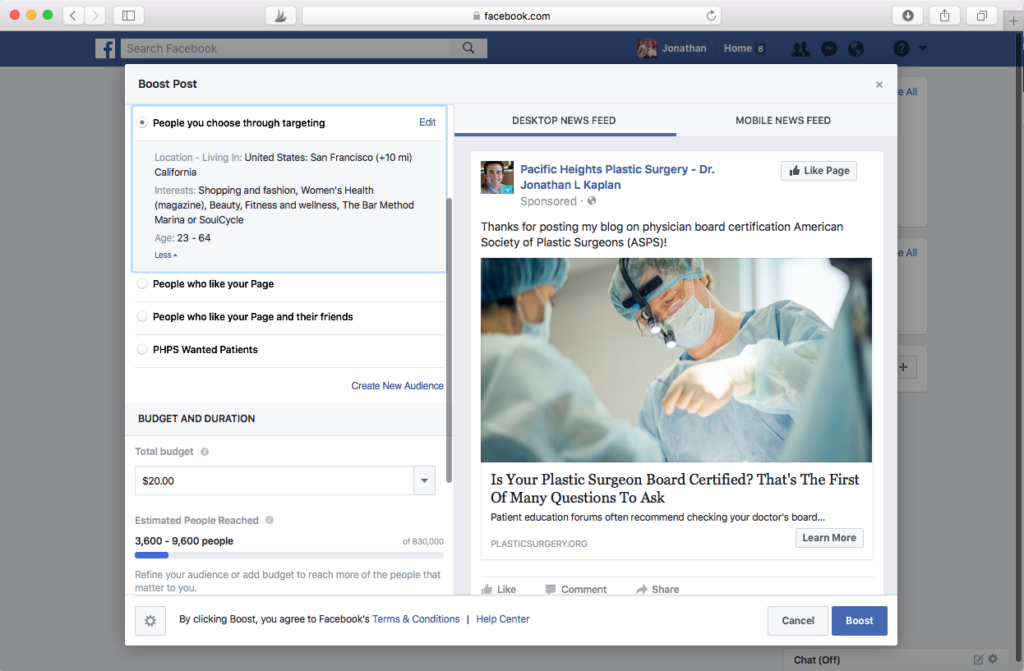Select People who like your Page radio
This screenshot has width=1024, height=671.
pos(142,284)
